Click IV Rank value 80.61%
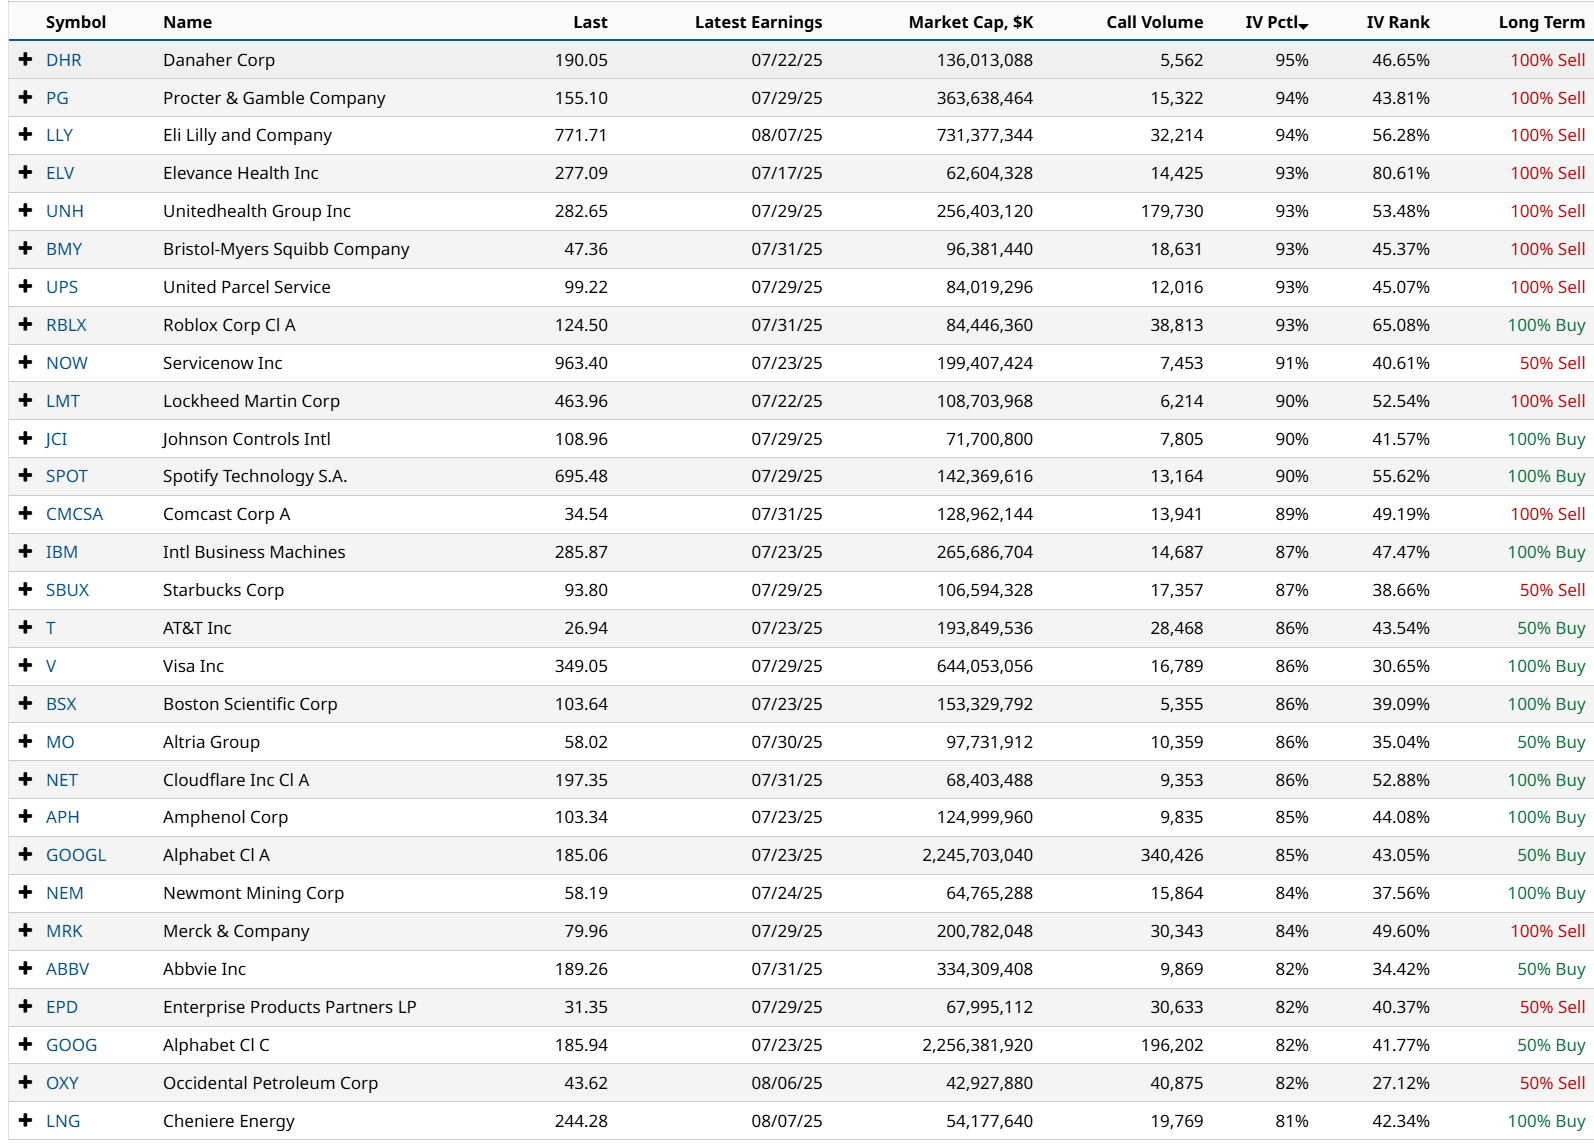 coord(1401,173)
